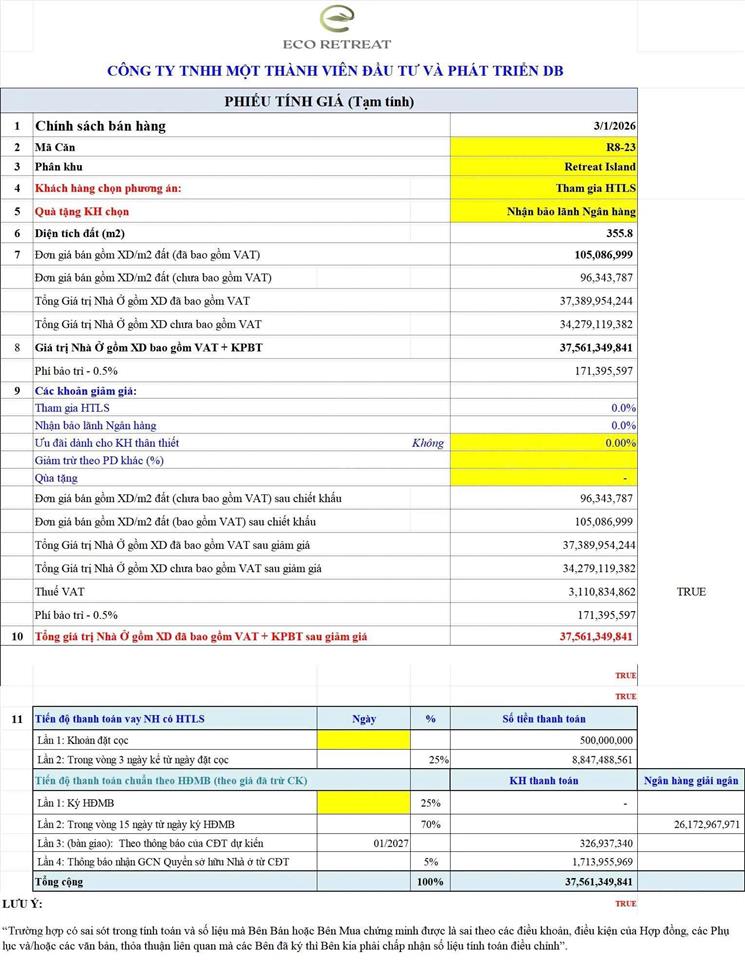Select the '100%' total percentage cell

(430, 882)
